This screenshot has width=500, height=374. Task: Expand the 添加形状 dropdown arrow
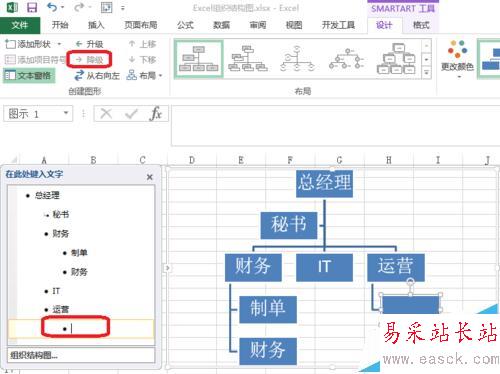click(59, 44)
